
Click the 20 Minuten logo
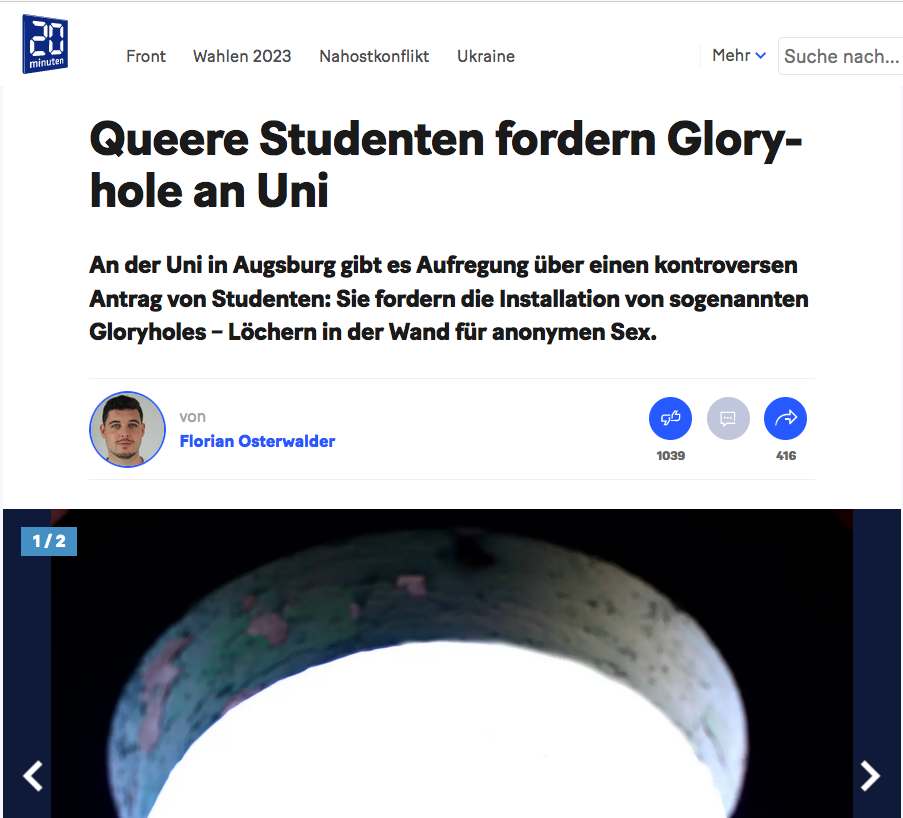coord(45,44)
